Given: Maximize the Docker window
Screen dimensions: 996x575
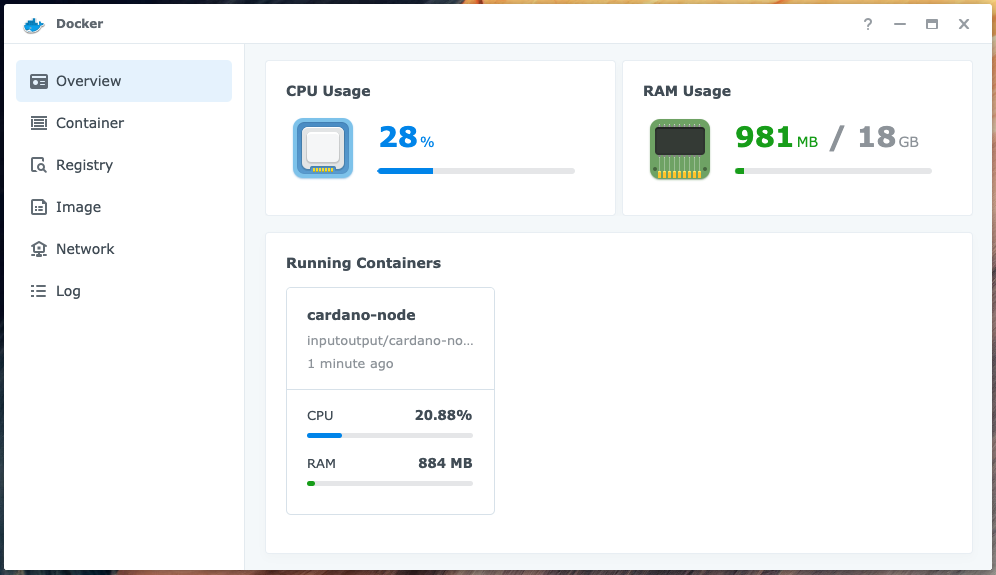Looking at the screenshot, I should pyautogui.click(x=932, y=24).
